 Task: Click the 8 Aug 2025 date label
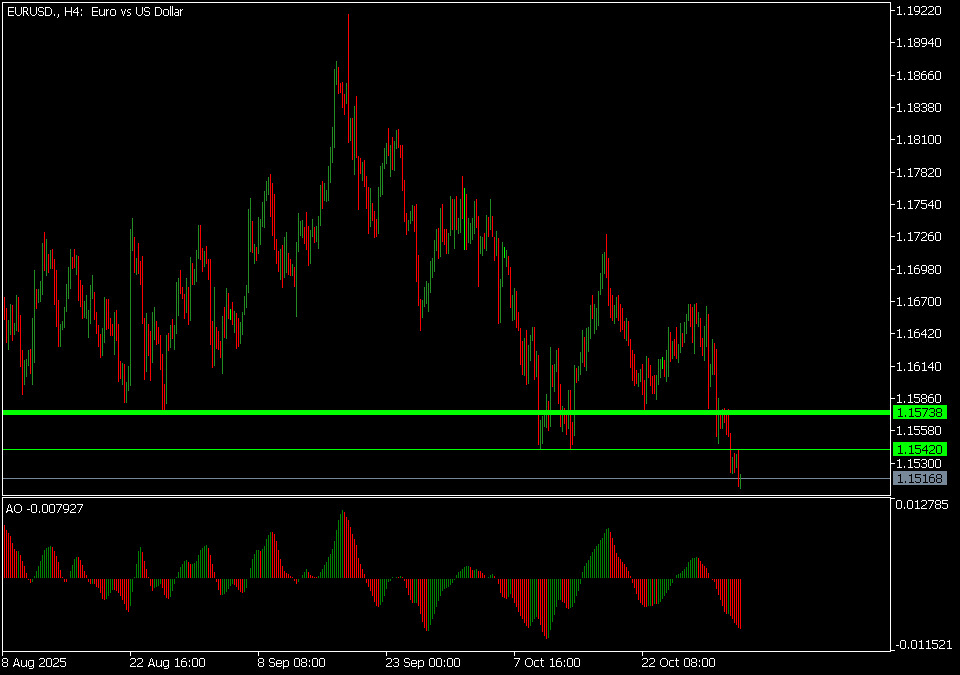[x=36, y=662]
